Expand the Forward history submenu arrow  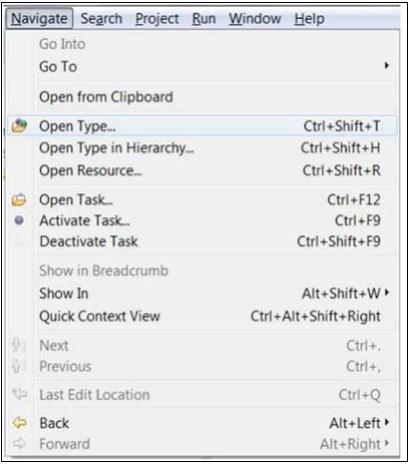(387, 443)
